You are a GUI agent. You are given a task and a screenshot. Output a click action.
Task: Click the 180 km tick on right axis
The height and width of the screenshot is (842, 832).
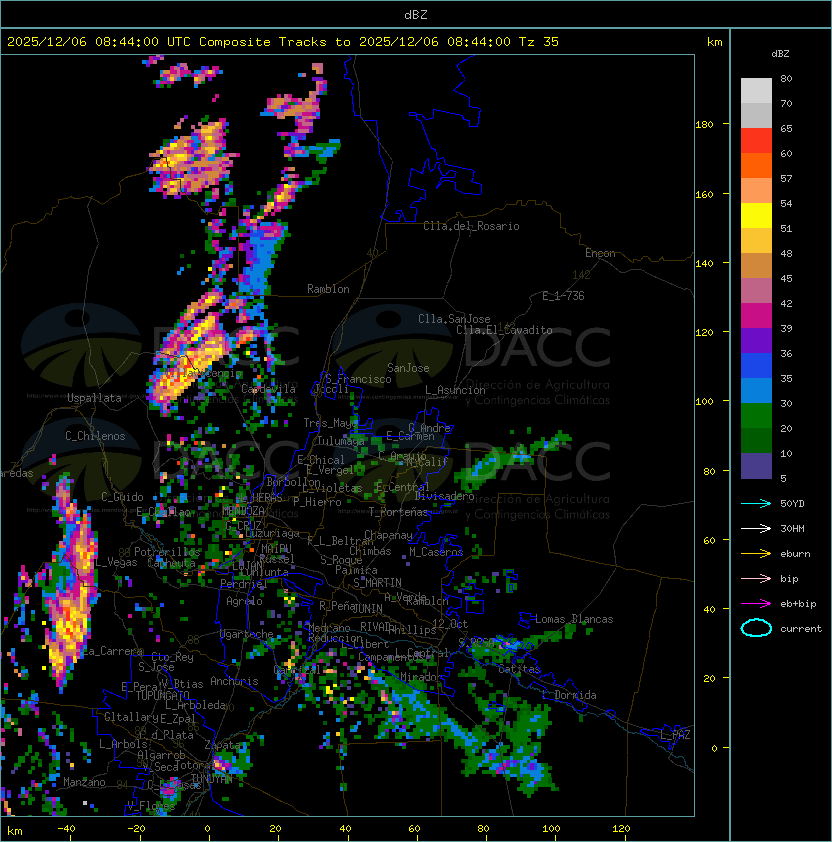[x=704, y=125]
